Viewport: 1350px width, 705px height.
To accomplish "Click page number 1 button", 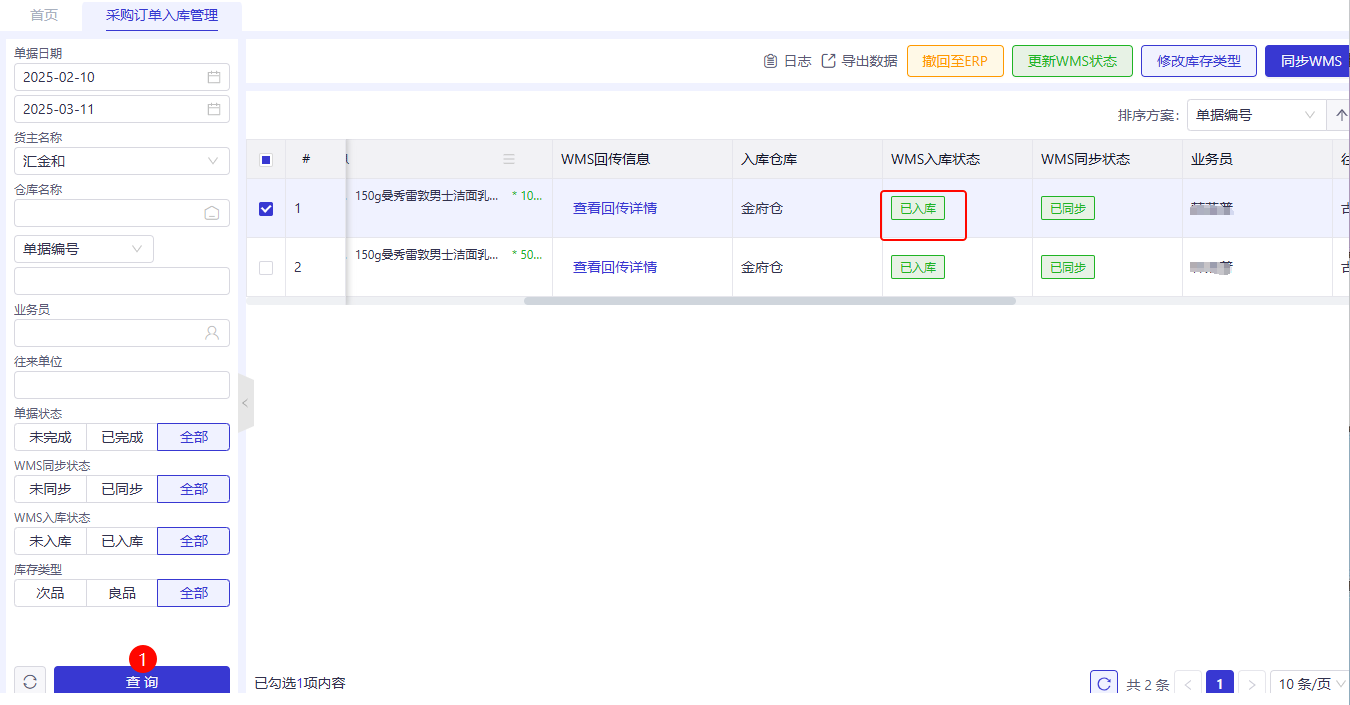I will coord(1220,684).
